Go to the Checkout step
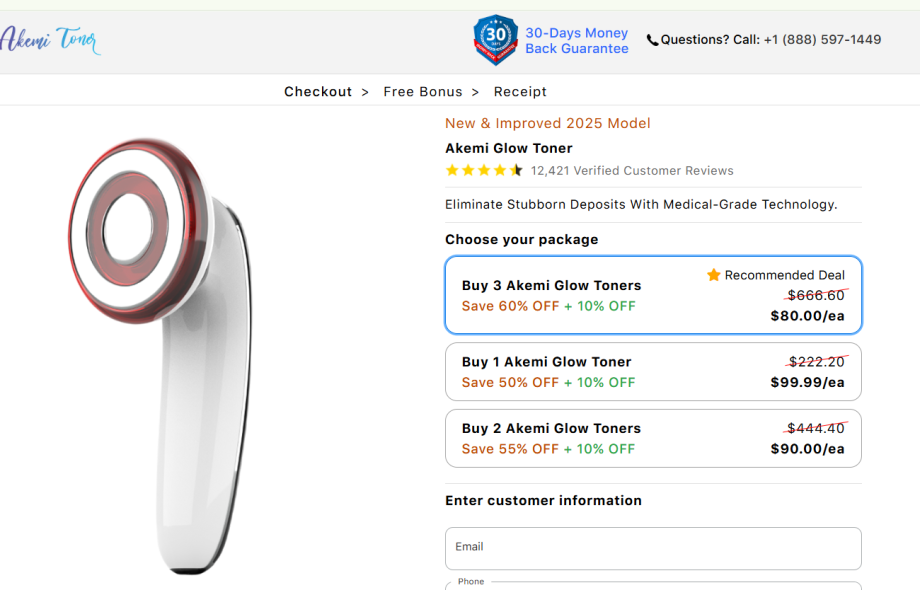 point(318,92)
